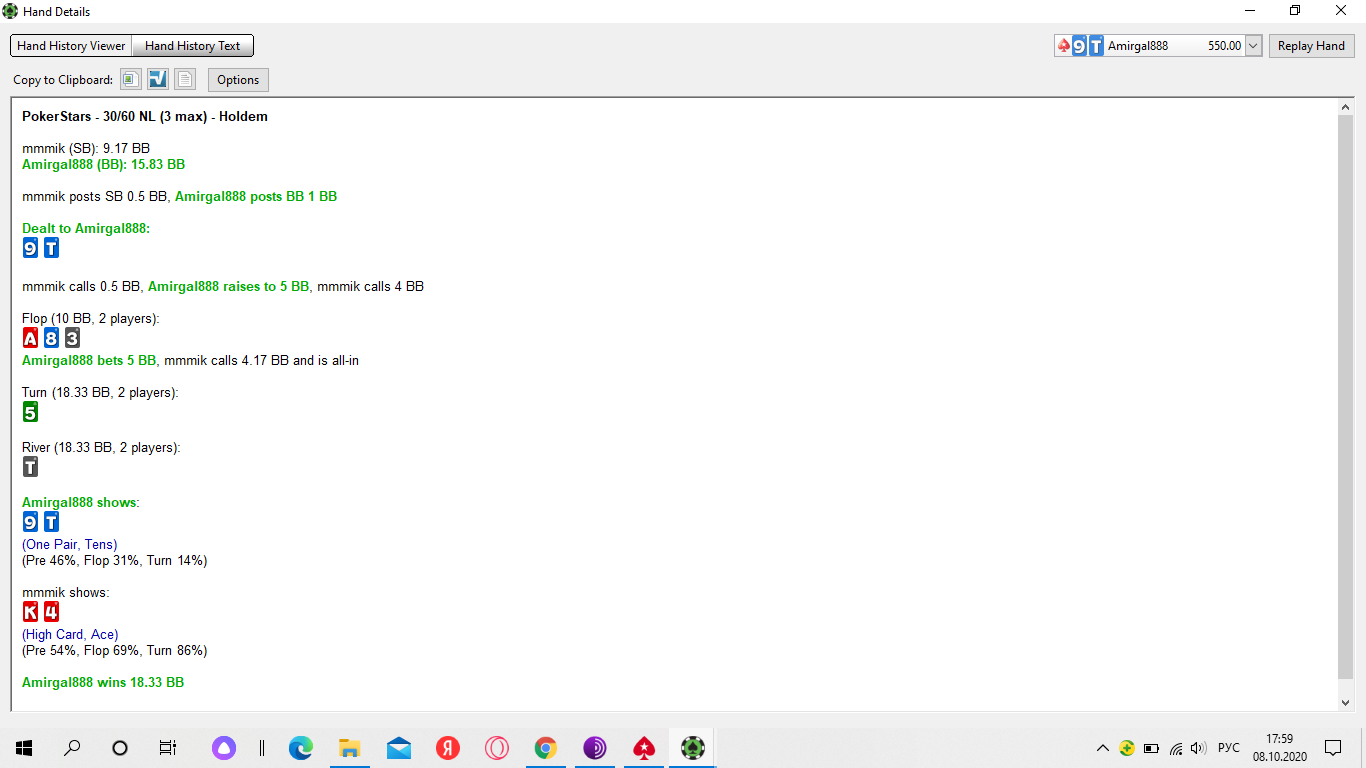Click '(Pre 54%, Flop 69%, Turn 86%)' equity line
This screenshot has height=768, width=1366.
click(x=115, y=650)
